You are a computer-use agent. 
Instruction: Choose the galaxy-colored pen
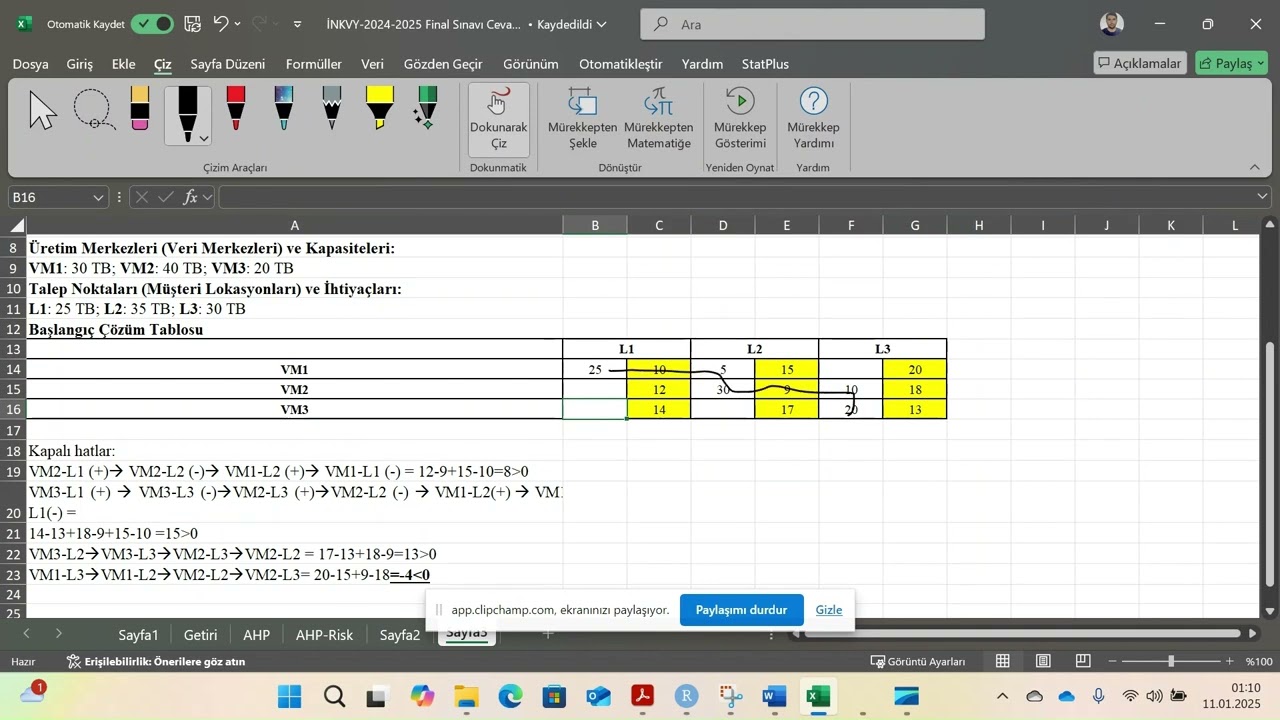(284, 108)
